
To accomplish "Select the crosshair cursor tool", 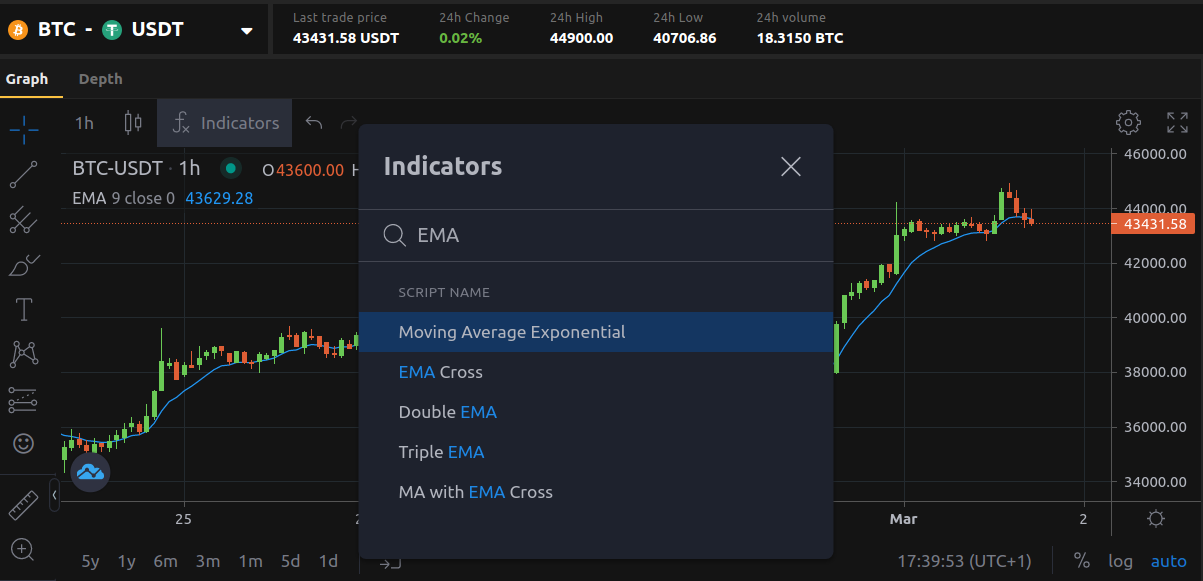I will pos(23,128).
